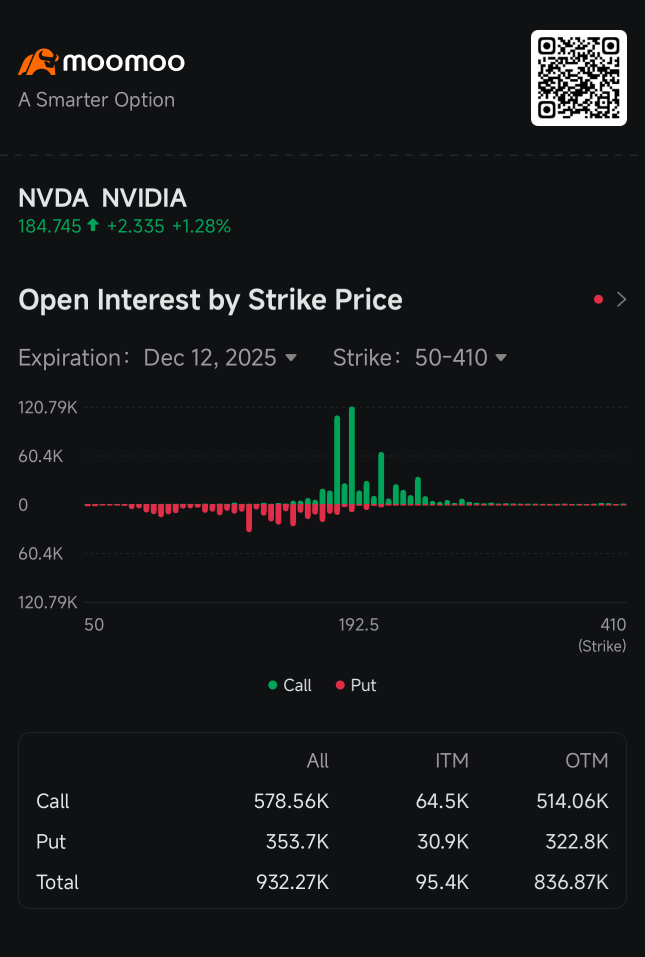Toggle the Call series in legend
Viewport: 645px width, 957px height.
pos(290,685)
